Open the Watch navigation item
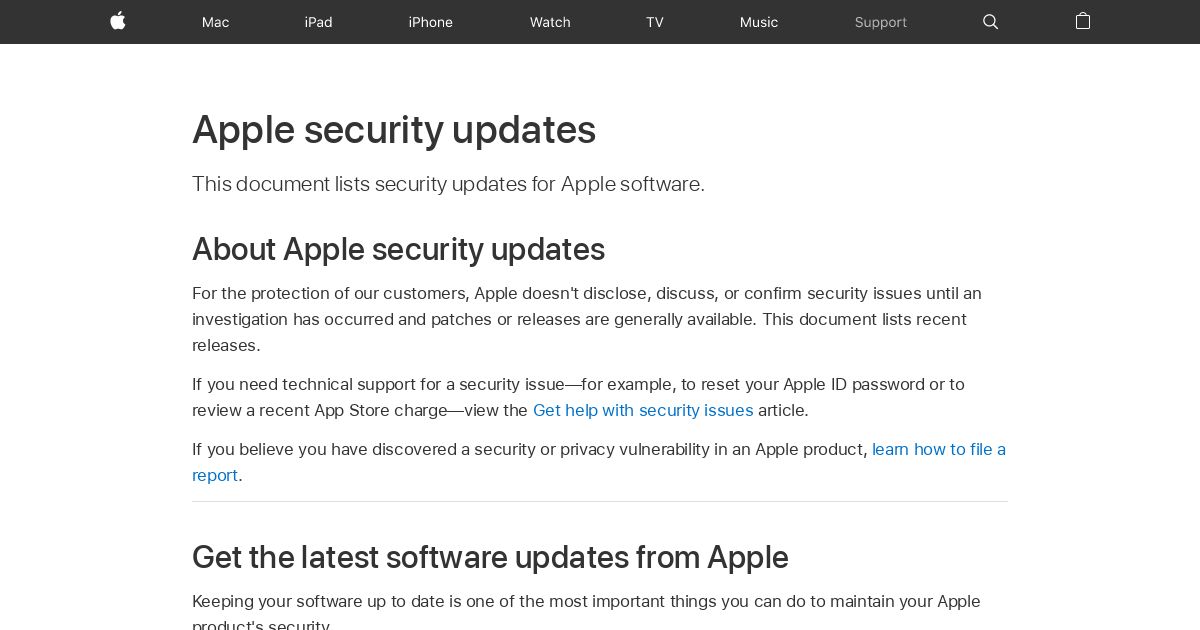1200x630 pixels. point(550,22)
